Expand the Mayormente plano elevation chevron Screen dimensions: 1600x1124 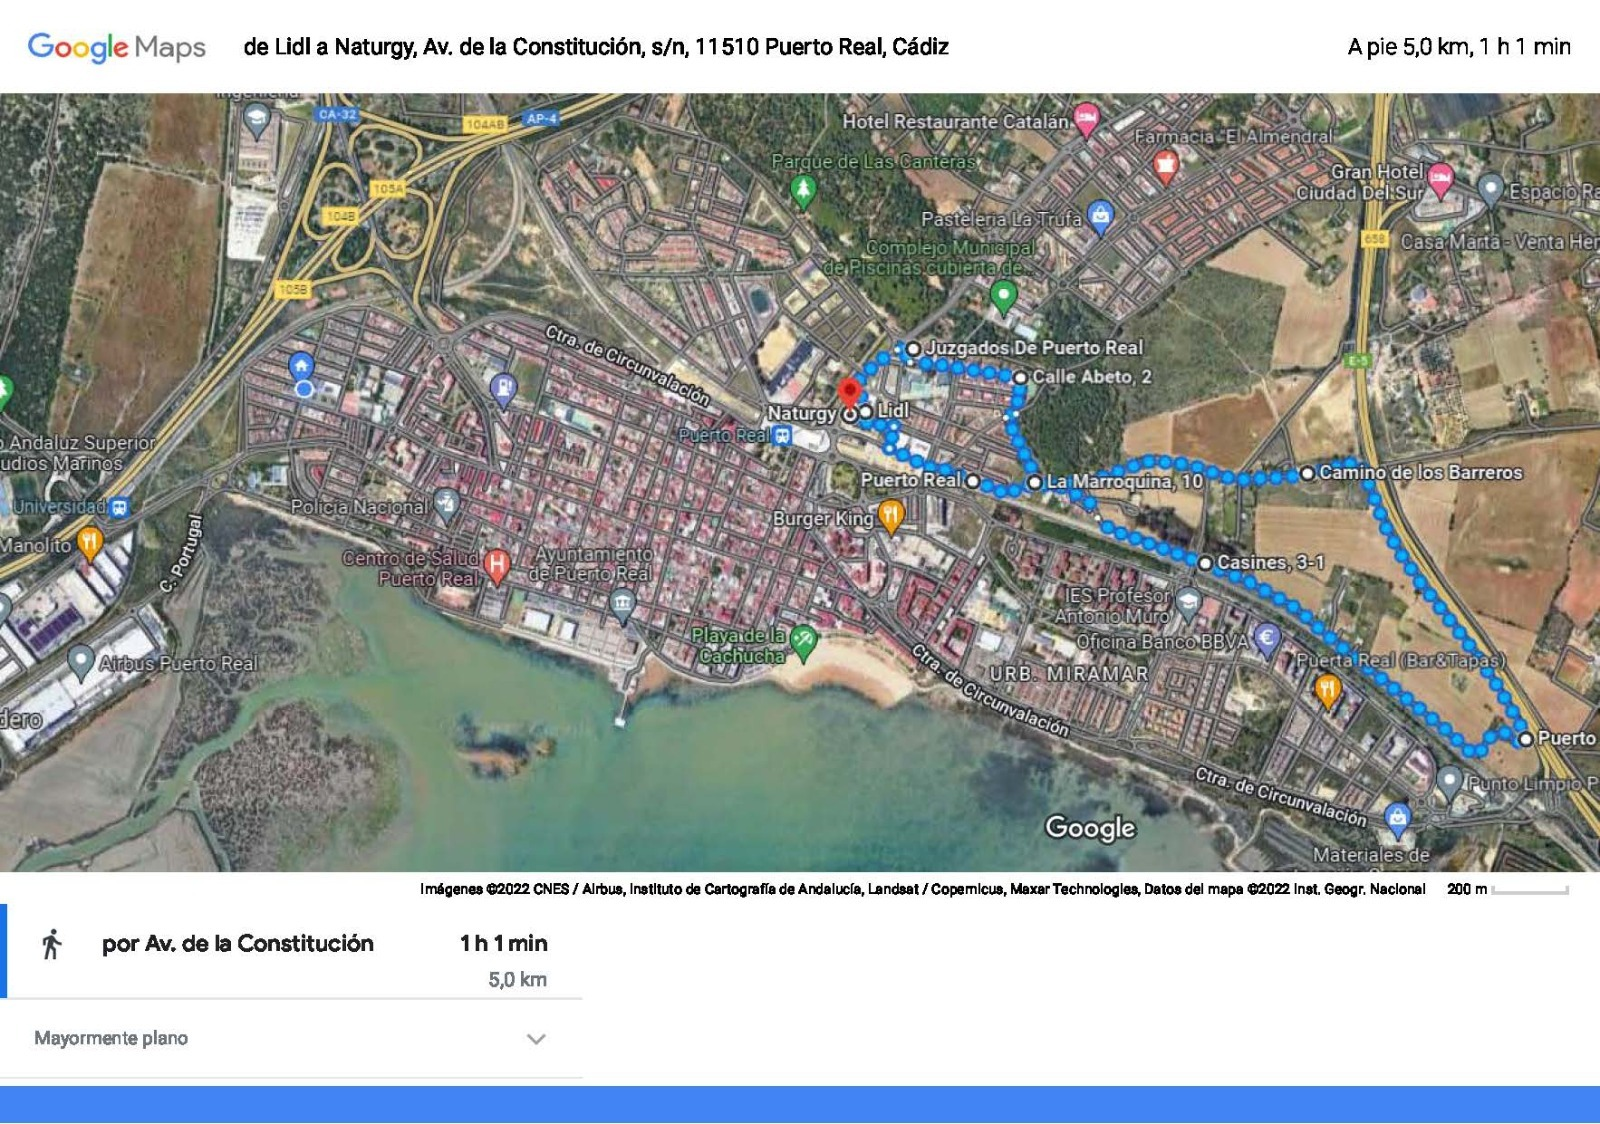tap(536, 1039)
